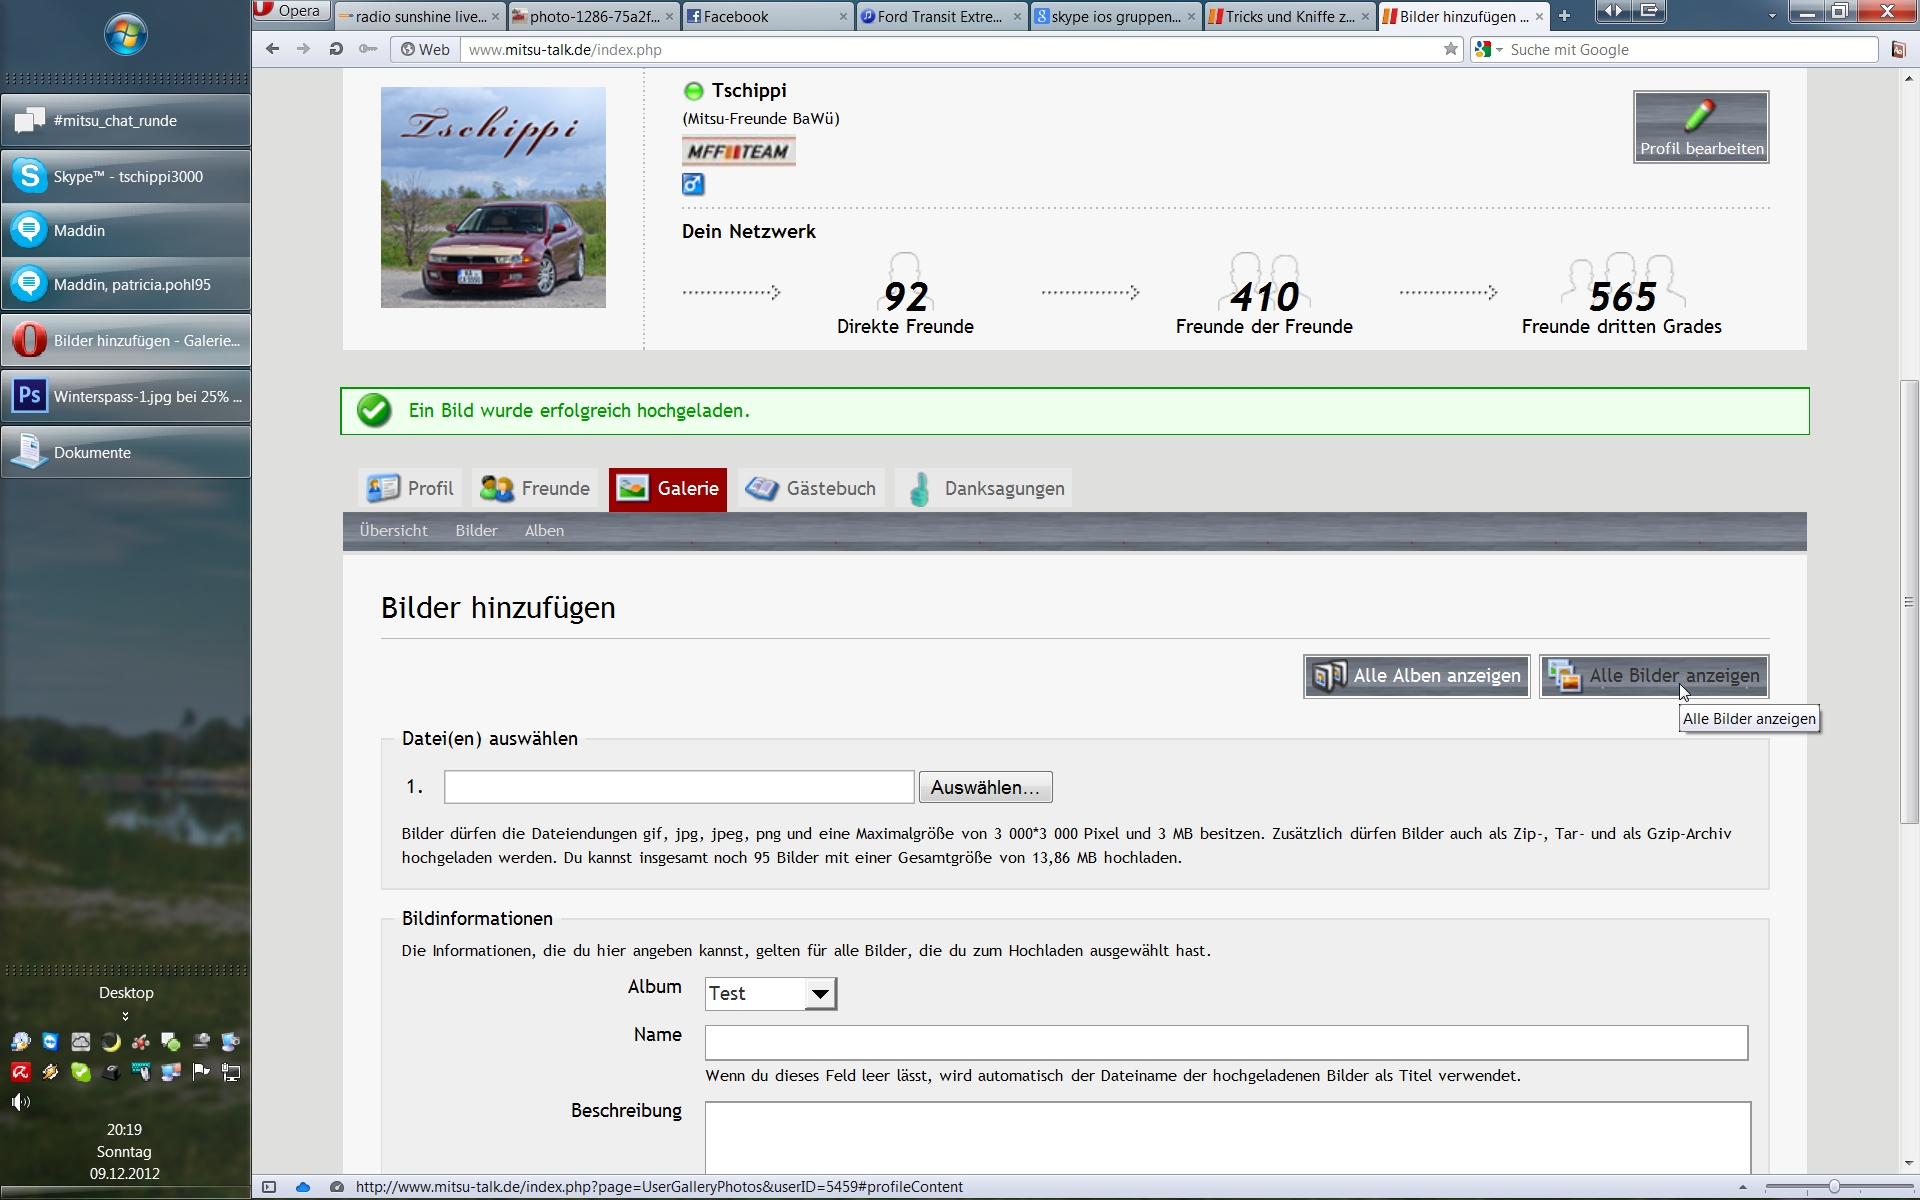Click the Beschreibung text area
This screenshot has height=1200, width=1920.
click(x=1228, y=1138)
